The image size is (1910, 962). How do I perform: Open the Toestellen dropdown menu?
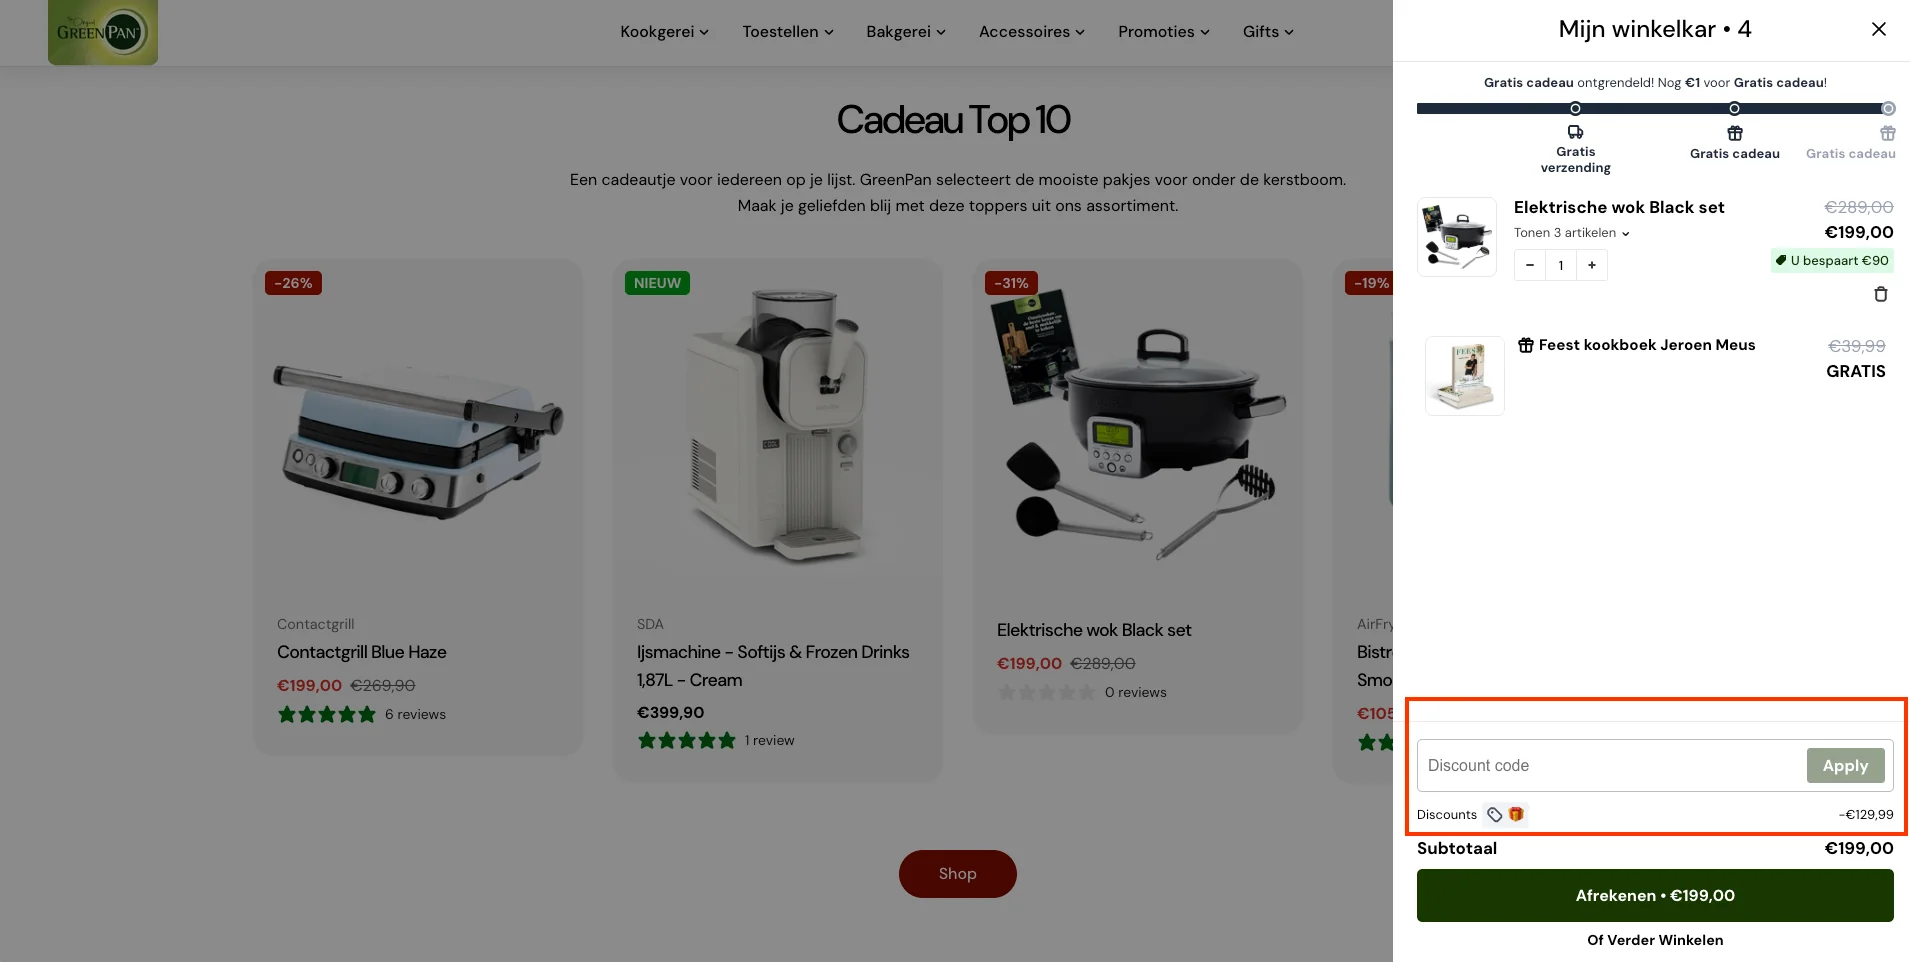coord(788,32)
